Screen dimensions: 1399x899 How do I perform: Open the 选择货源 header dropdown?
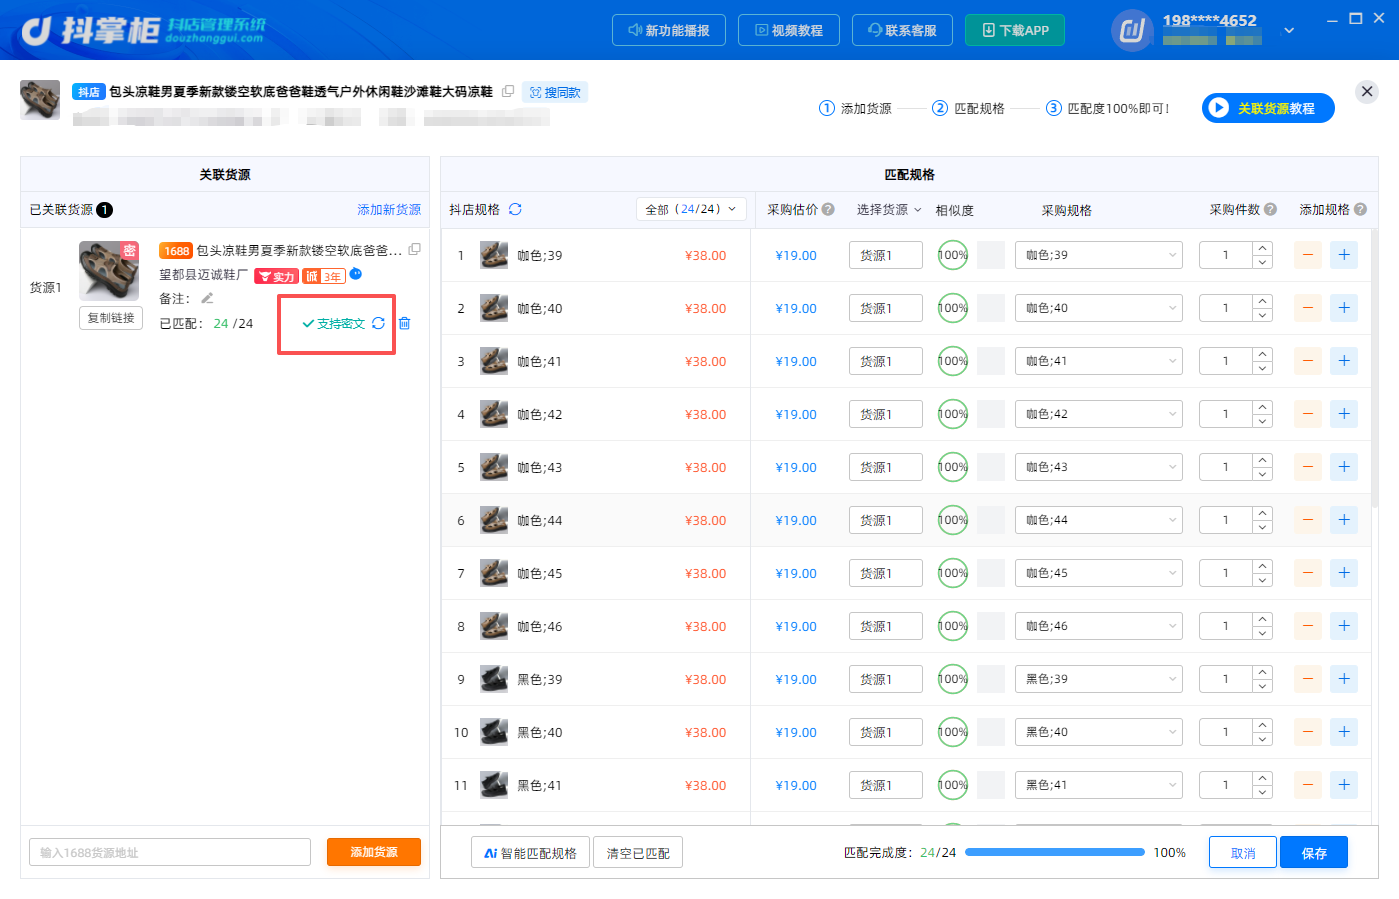pyautogui.click(x=889, y=209)
